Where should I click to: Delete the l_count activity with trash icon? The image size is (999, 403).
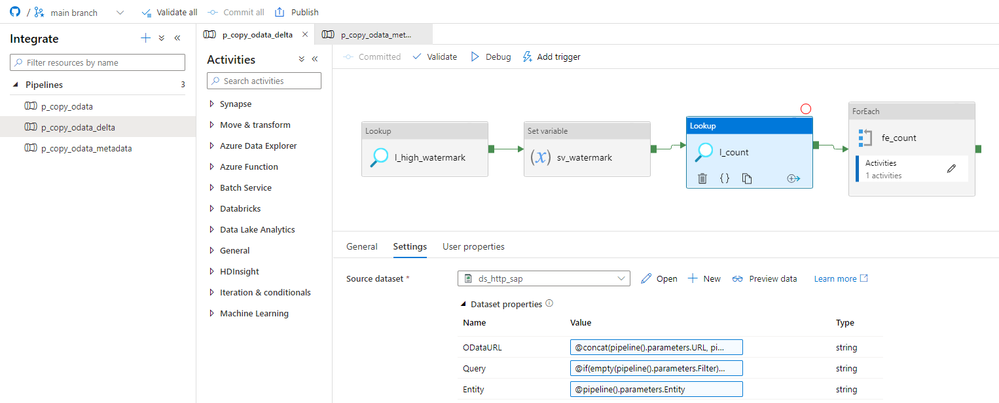coord(702,179)
